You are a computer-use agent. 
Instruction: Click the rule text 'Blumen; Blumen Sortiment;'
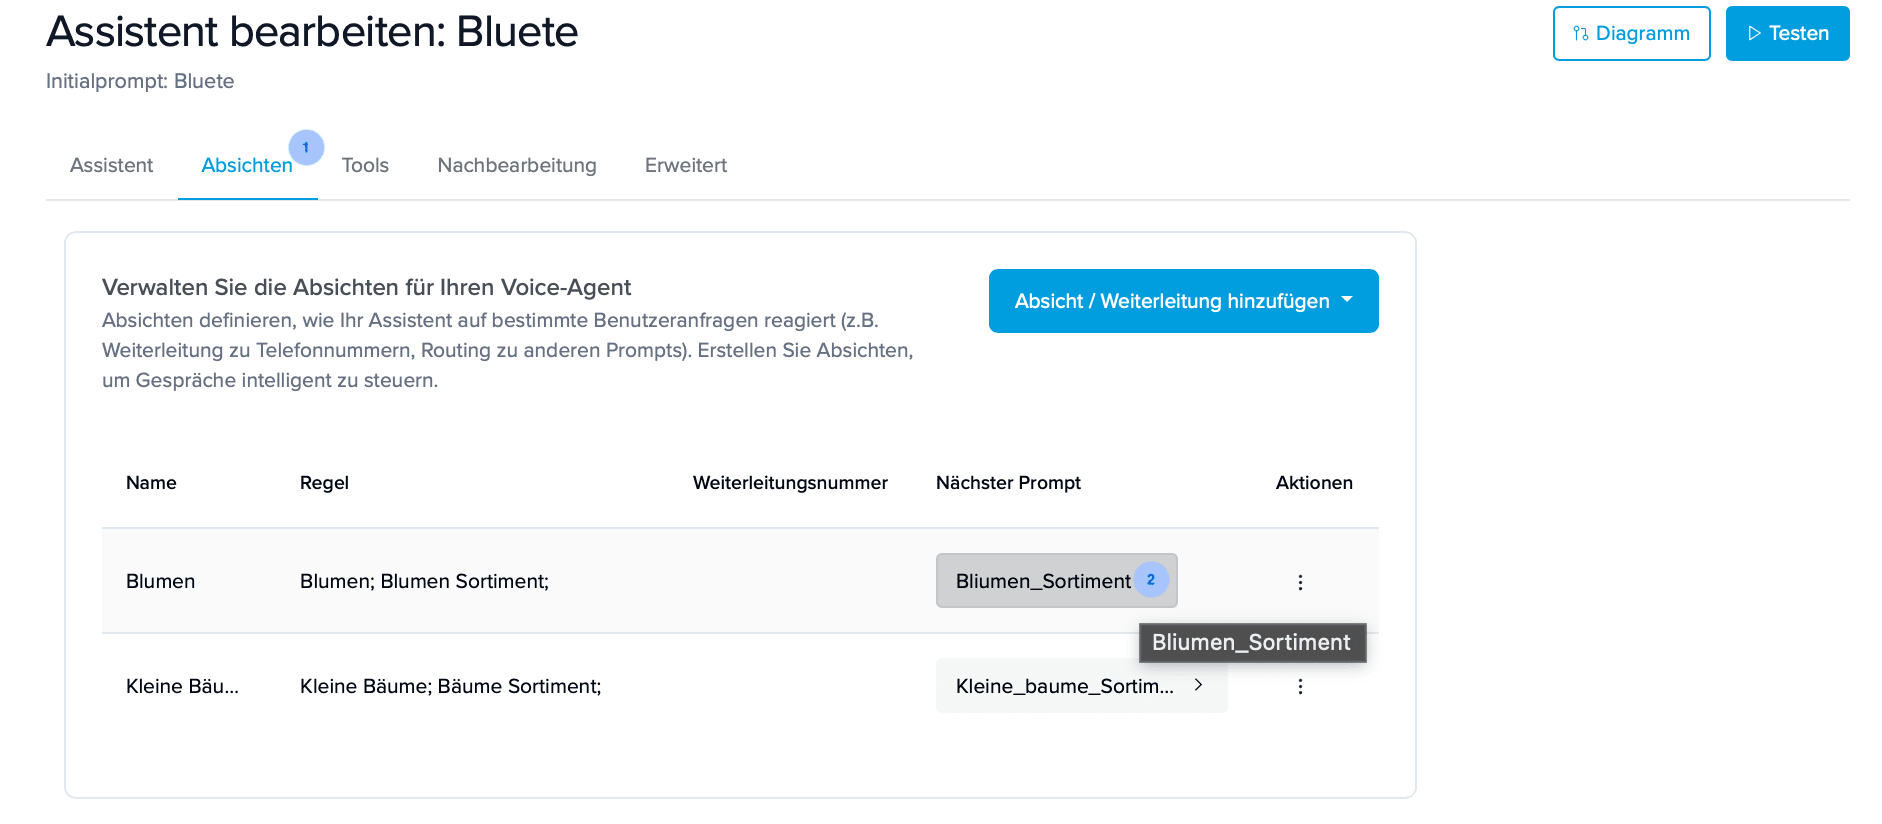click(x=424, y=581)
